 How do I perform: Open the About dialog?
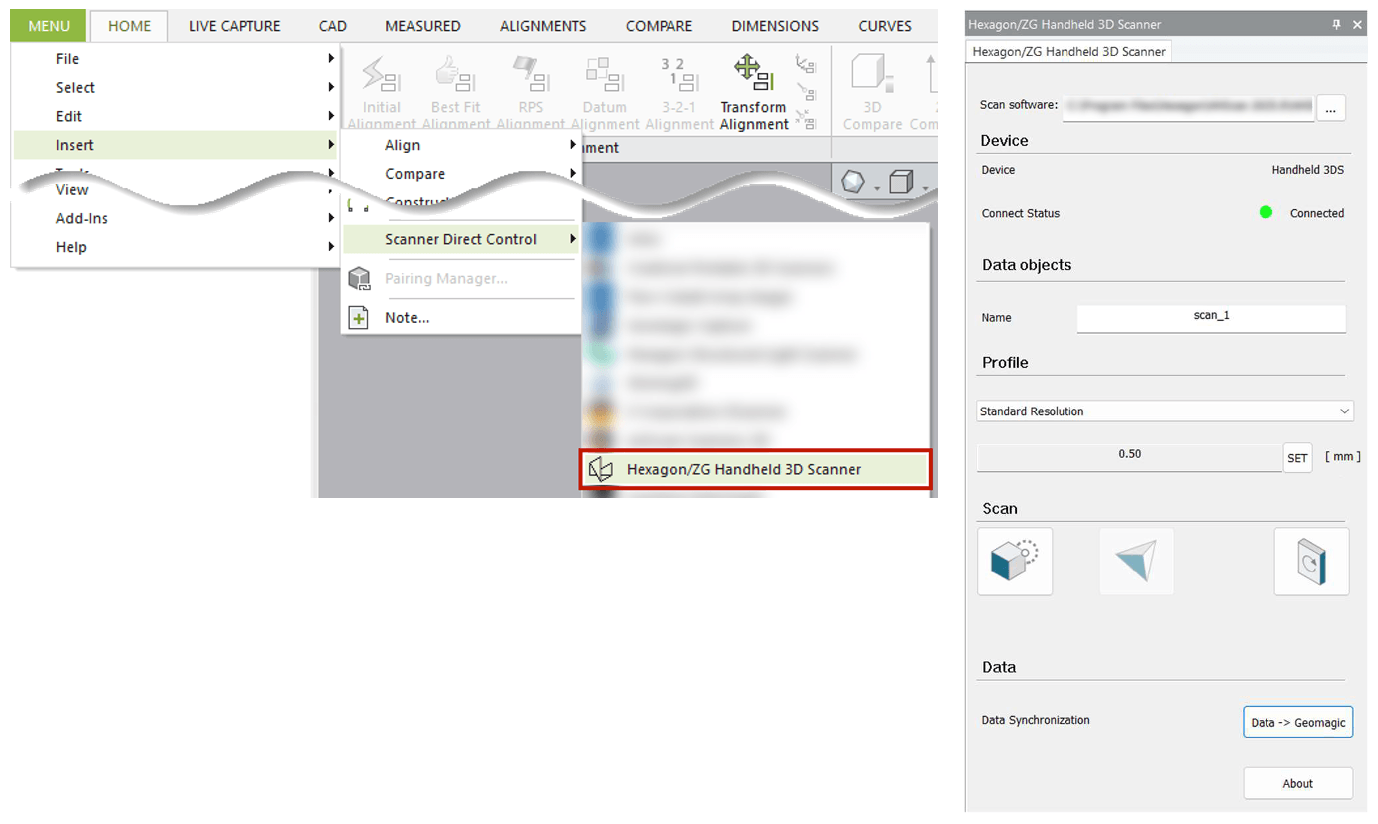point(1298,783)
